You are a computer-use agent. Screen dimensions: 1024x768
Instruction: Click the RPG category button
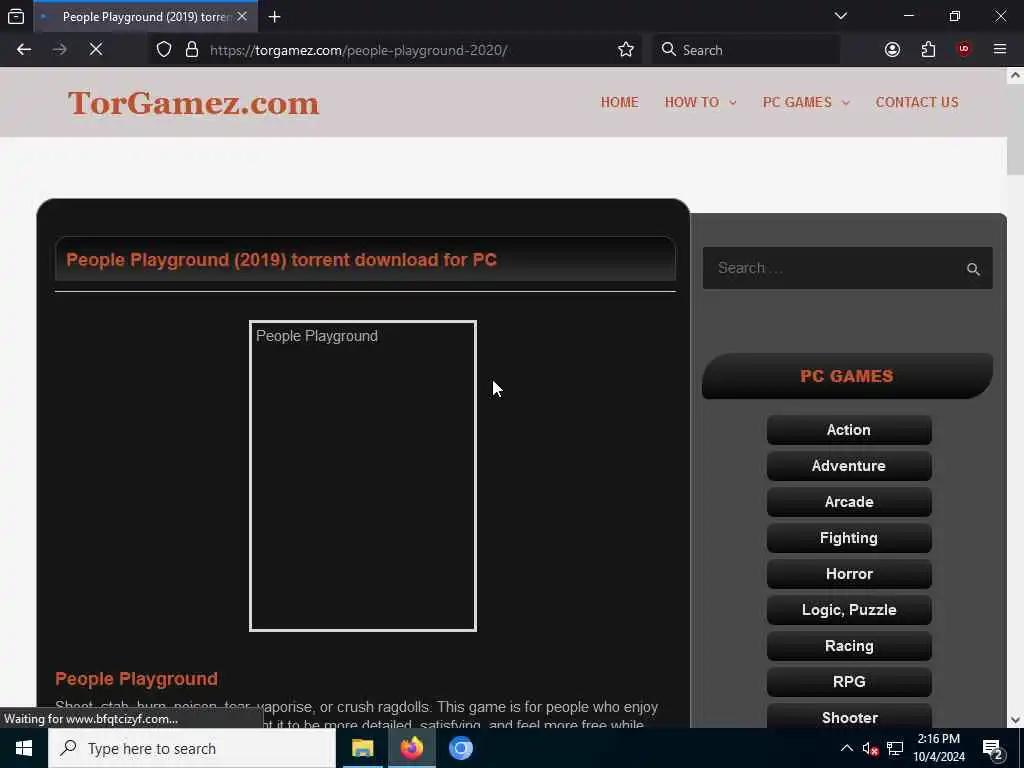[849, 681]
